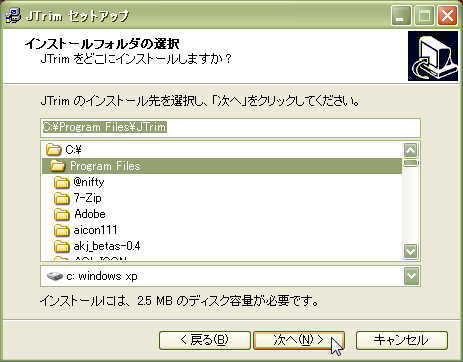Minimize the JTrim setup window
Viewport: 463px width, 362px height.
point(401,16)
